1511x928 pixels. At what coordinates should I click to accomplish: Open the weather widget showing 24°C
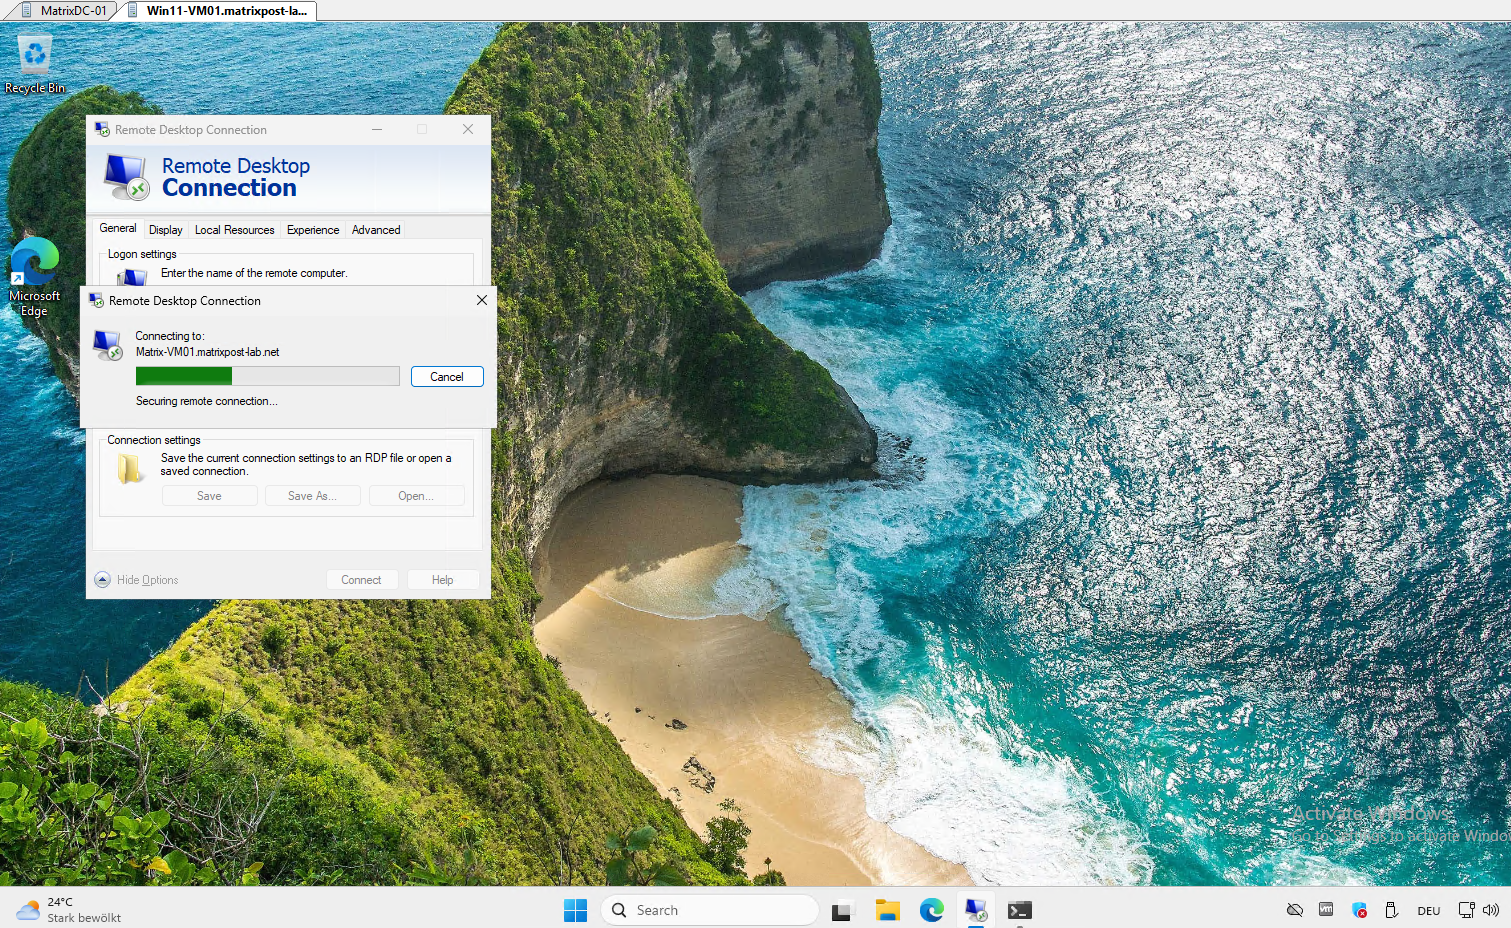[70, 910]
